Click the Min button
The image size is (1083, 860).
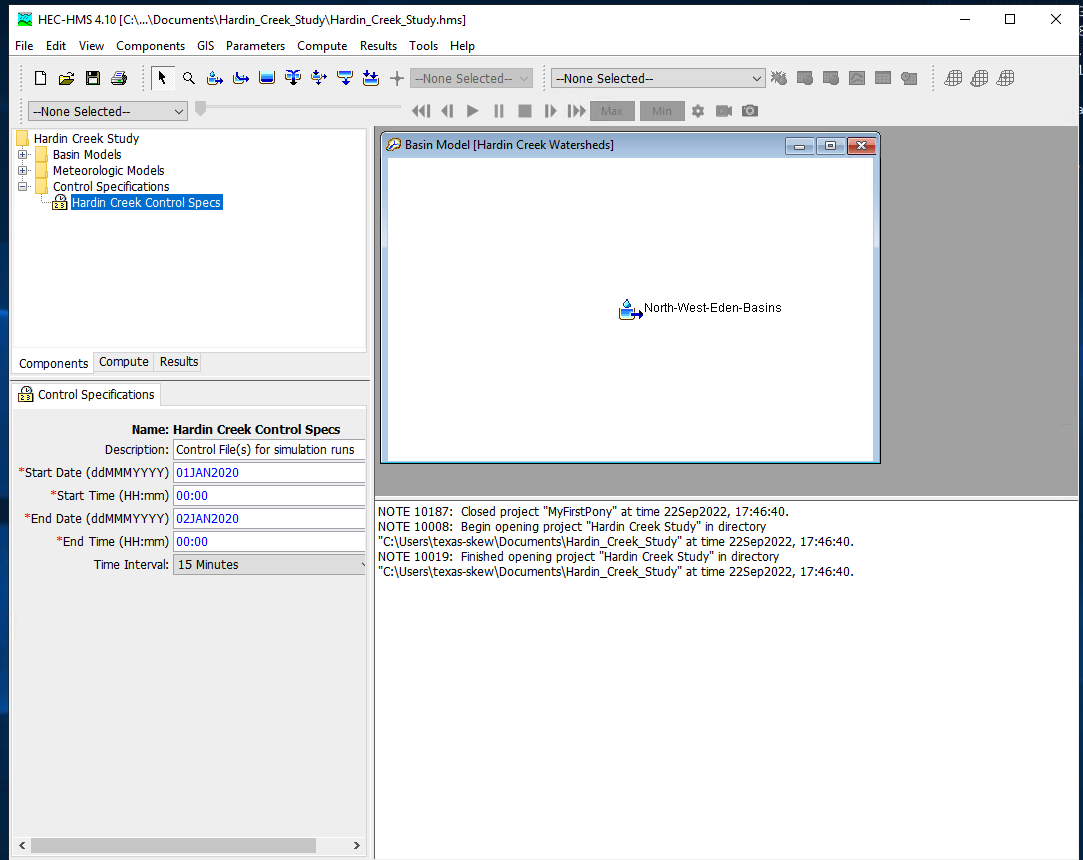point(662,111)
